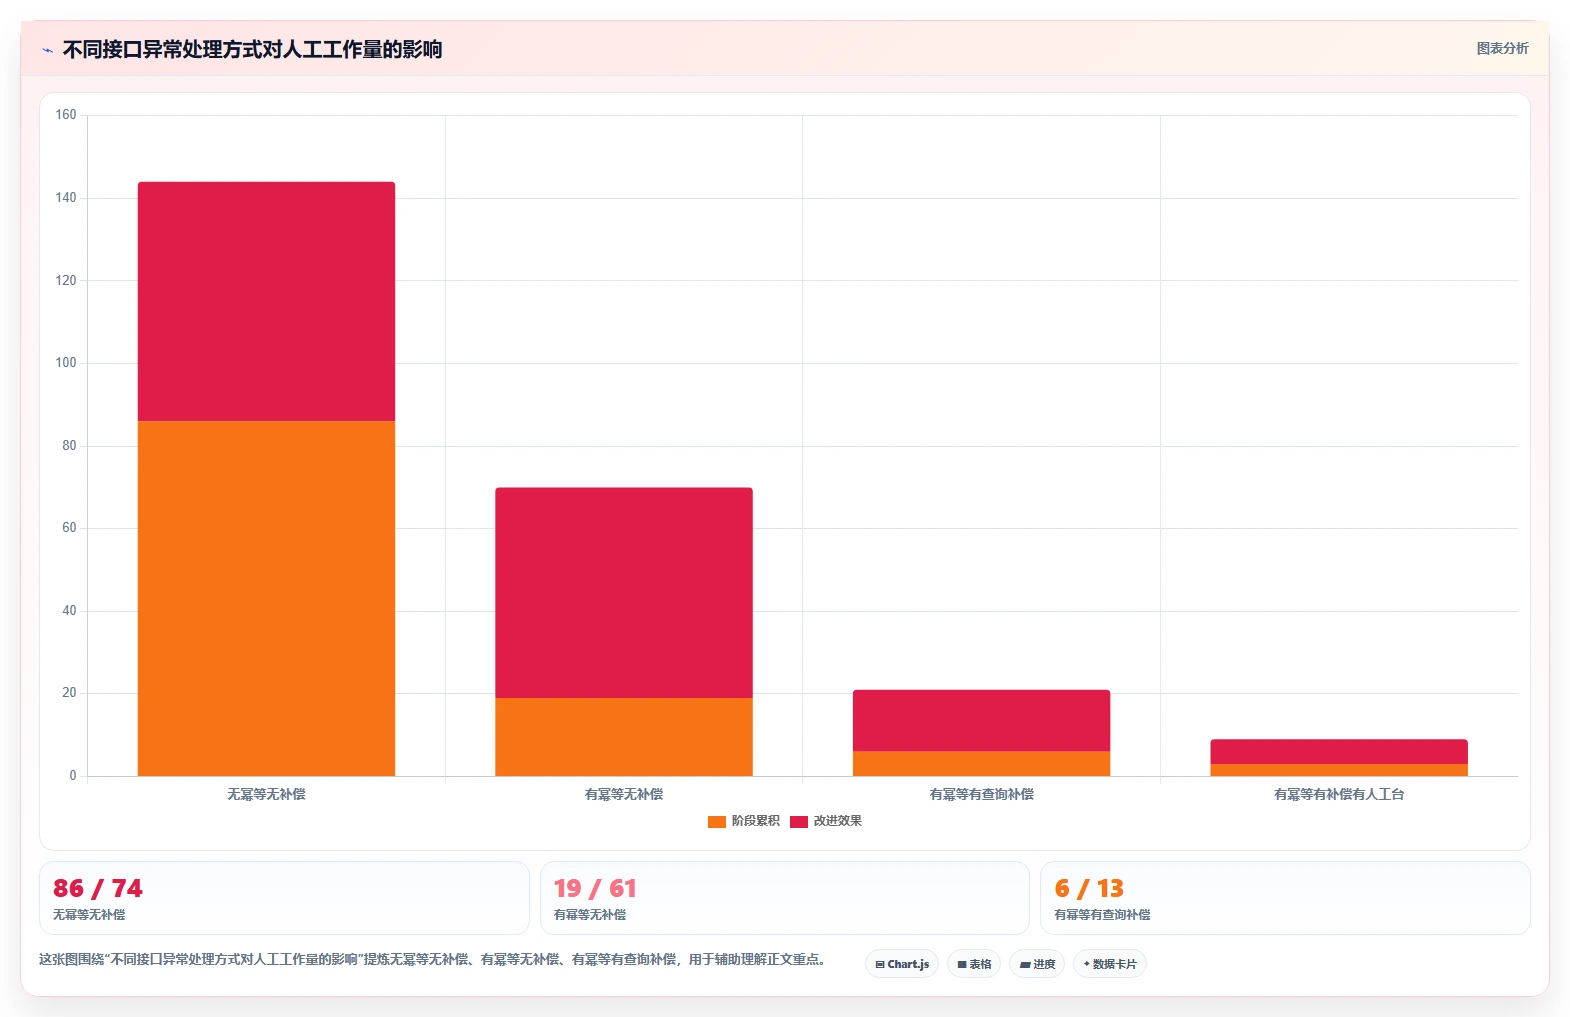This screenshot has width=1570, height=1017.
Task: Click the y-axis value 80
Action: click(69, 446)
